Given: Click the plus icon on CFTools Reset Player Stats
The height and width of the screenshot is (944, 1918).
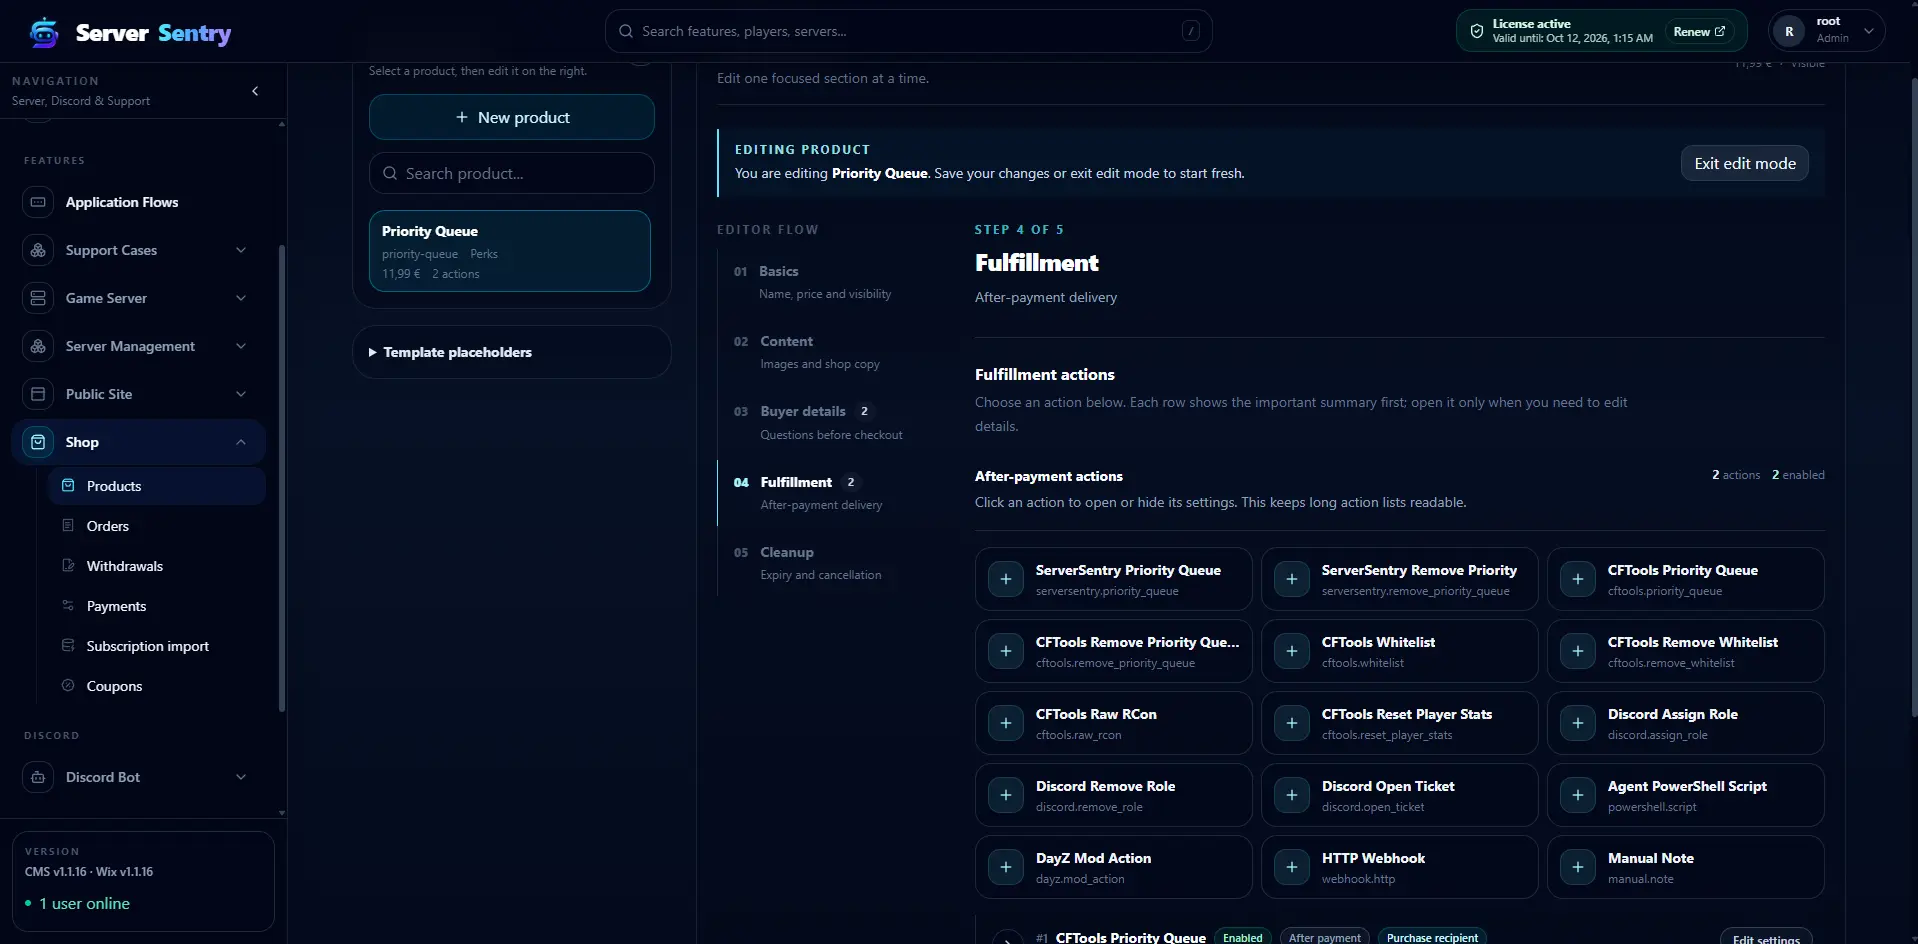Looking at the screenshot, I should pos(1292,723).
